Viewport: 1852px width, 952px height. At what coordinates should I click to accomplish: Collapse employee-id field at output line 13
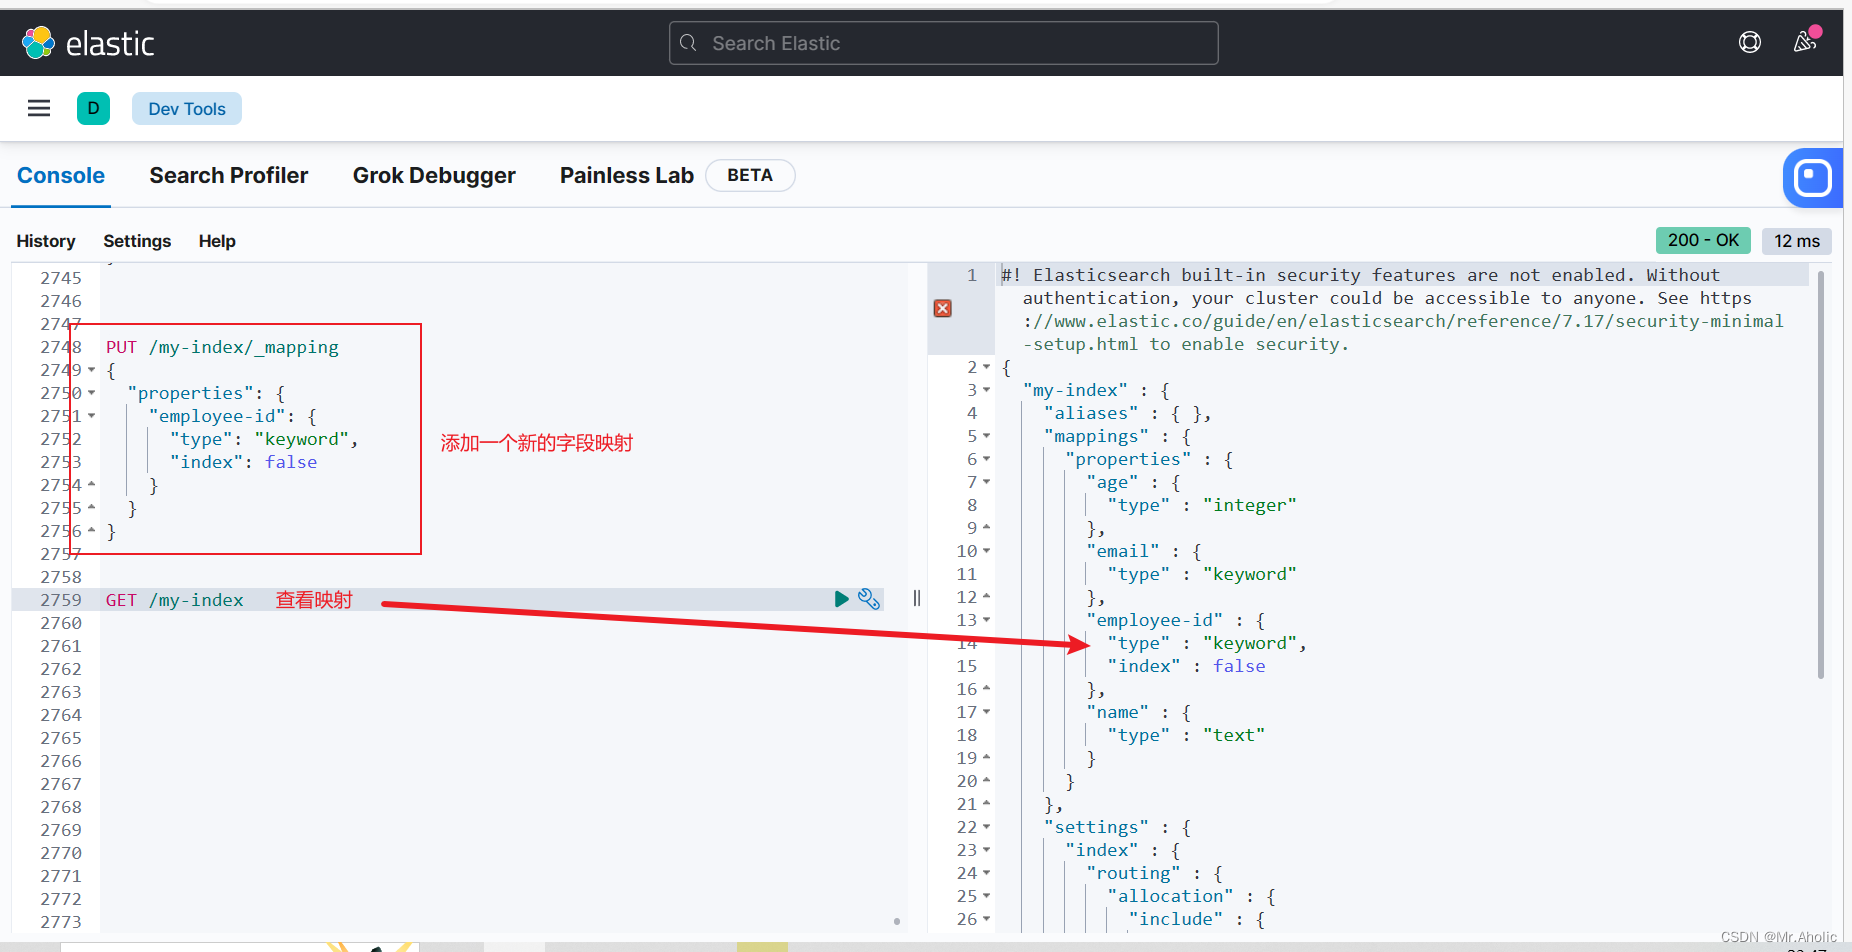[986, 620]
